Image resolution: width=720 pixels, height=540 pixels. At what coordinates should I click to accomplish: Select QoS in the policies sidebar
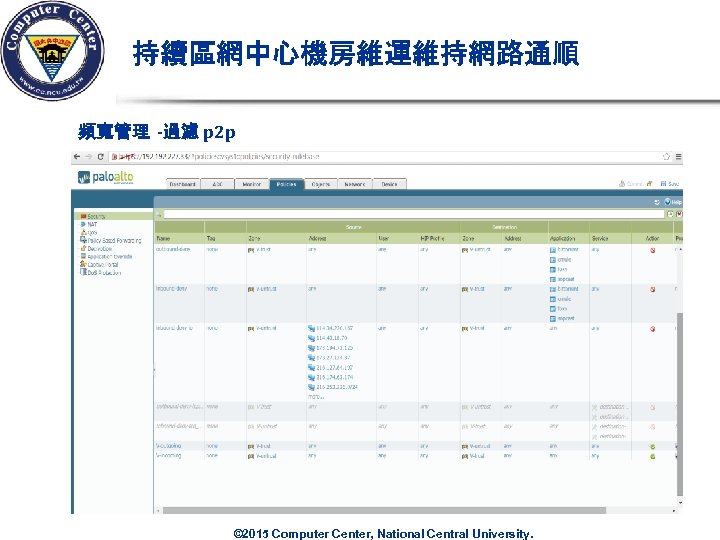click(89, 232)
